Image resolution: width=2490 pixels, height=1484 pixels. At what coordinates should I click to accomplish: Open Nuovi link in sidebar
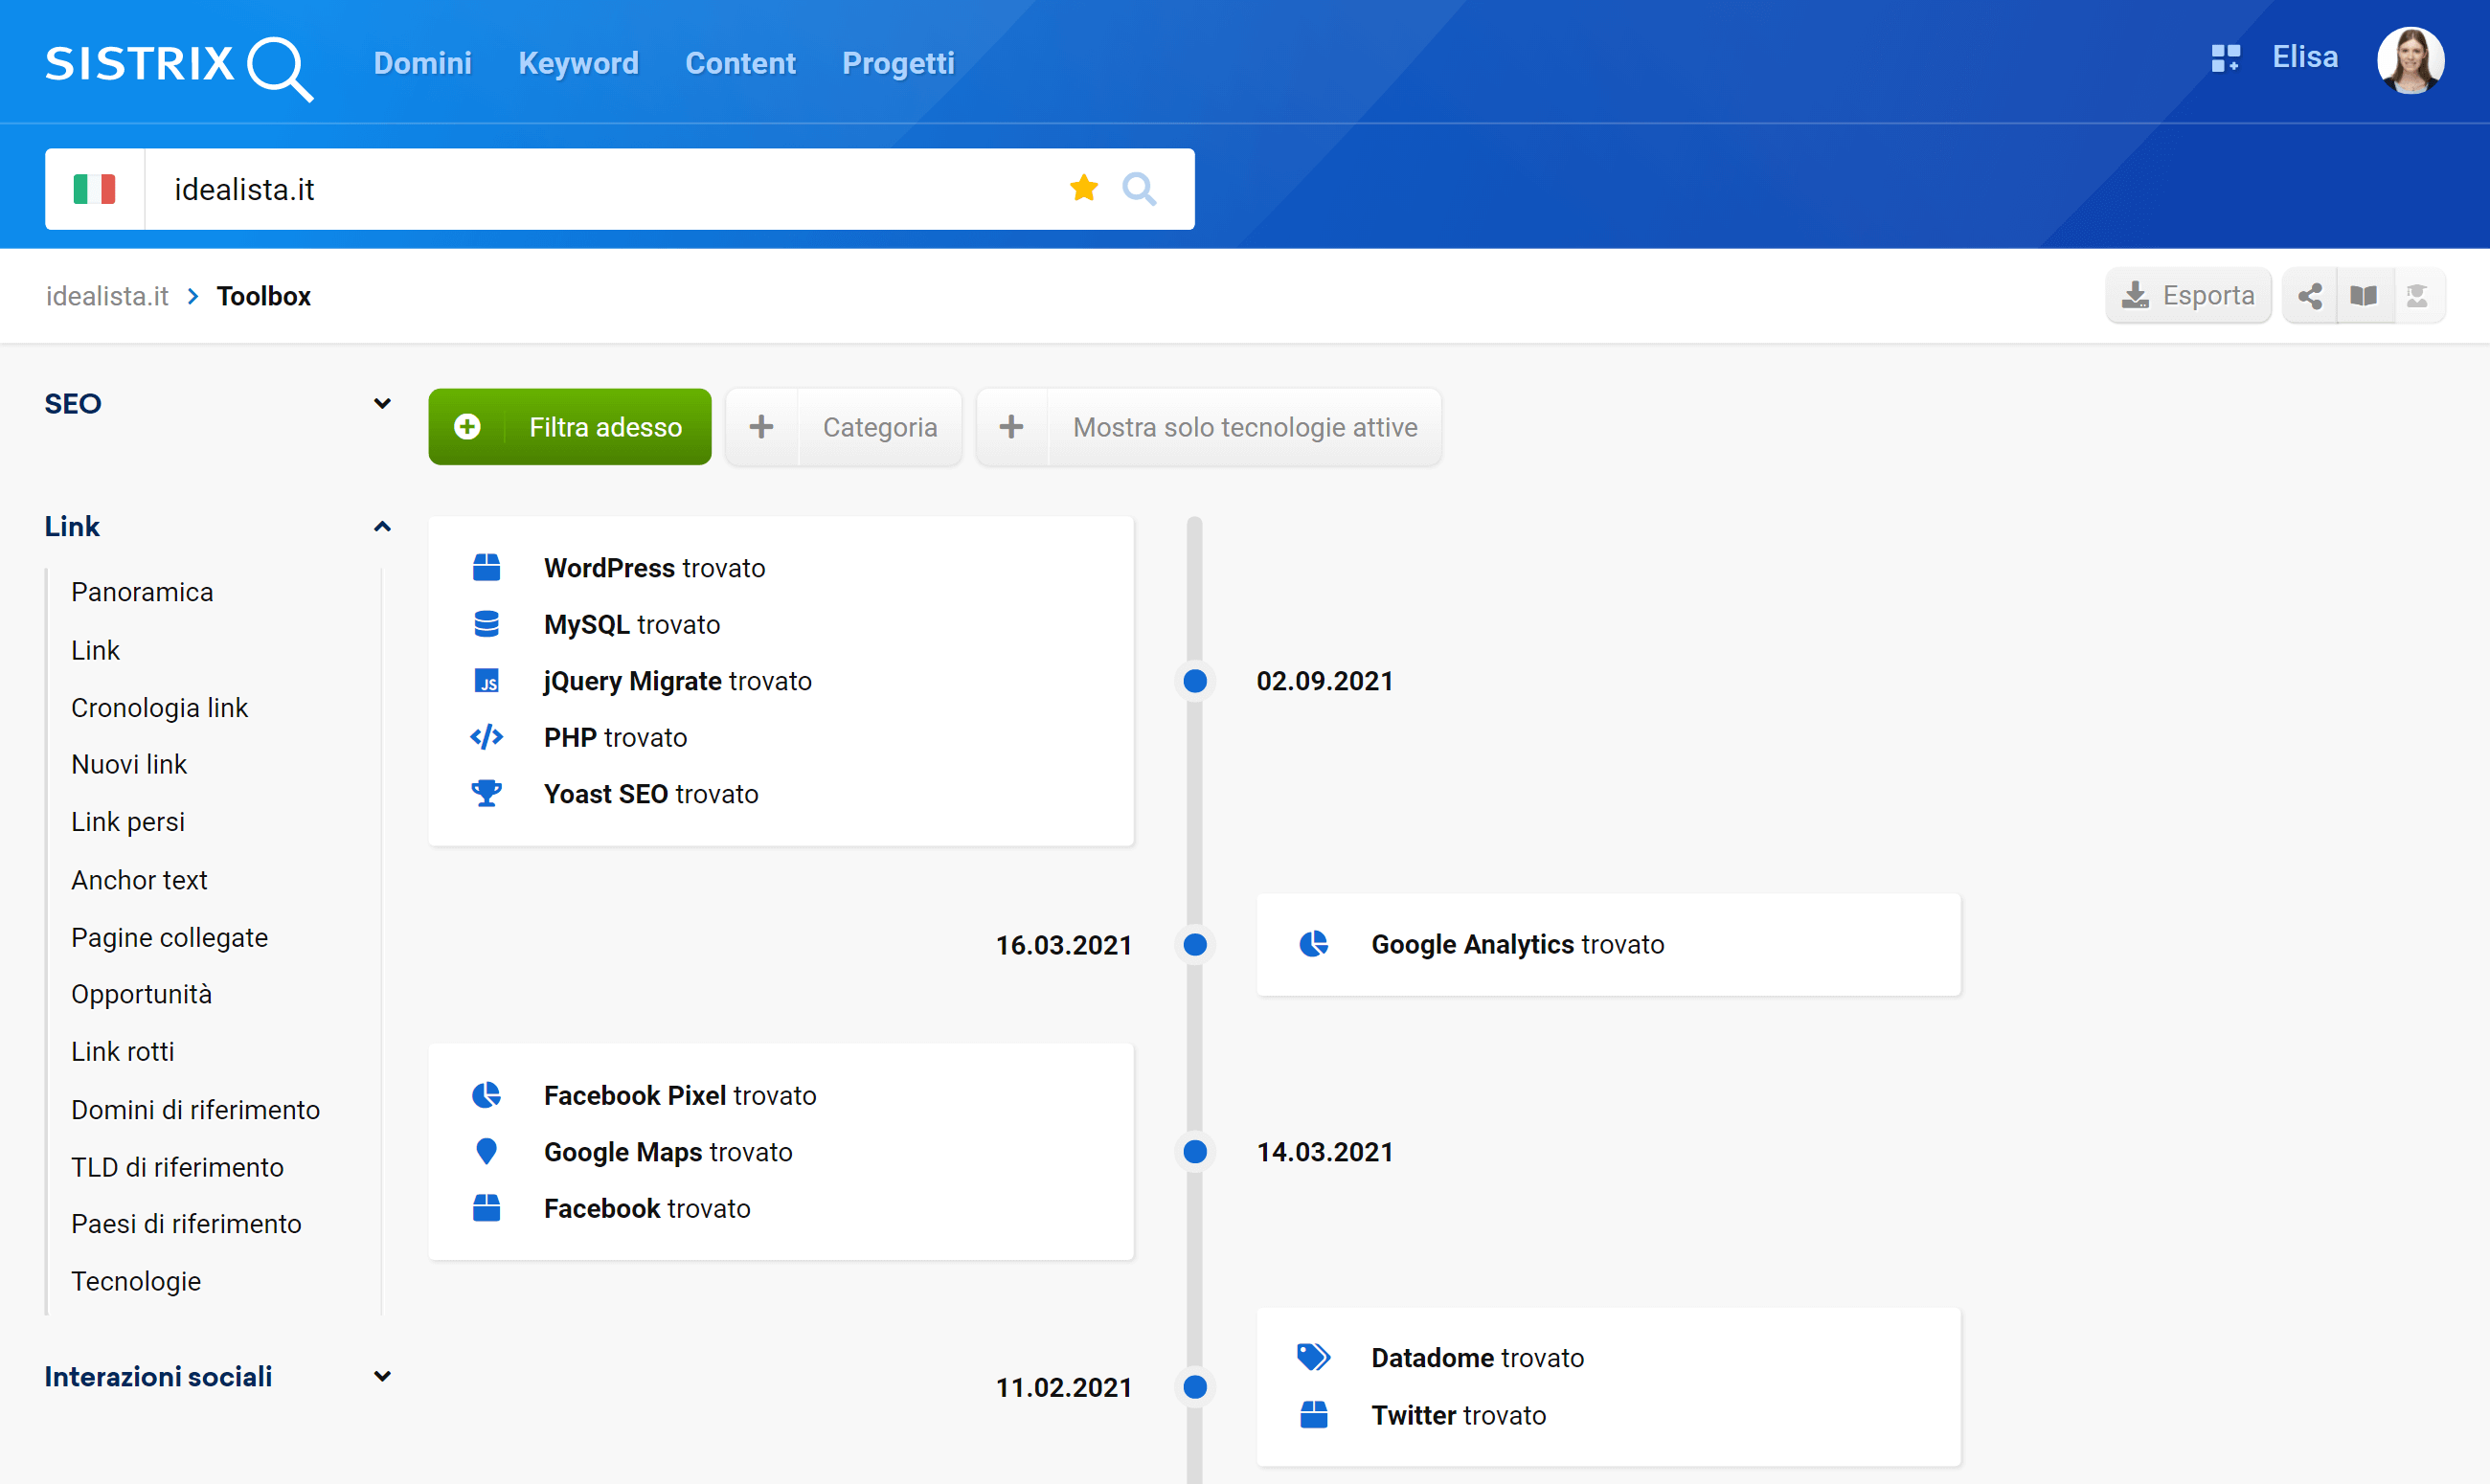point(129,765)
